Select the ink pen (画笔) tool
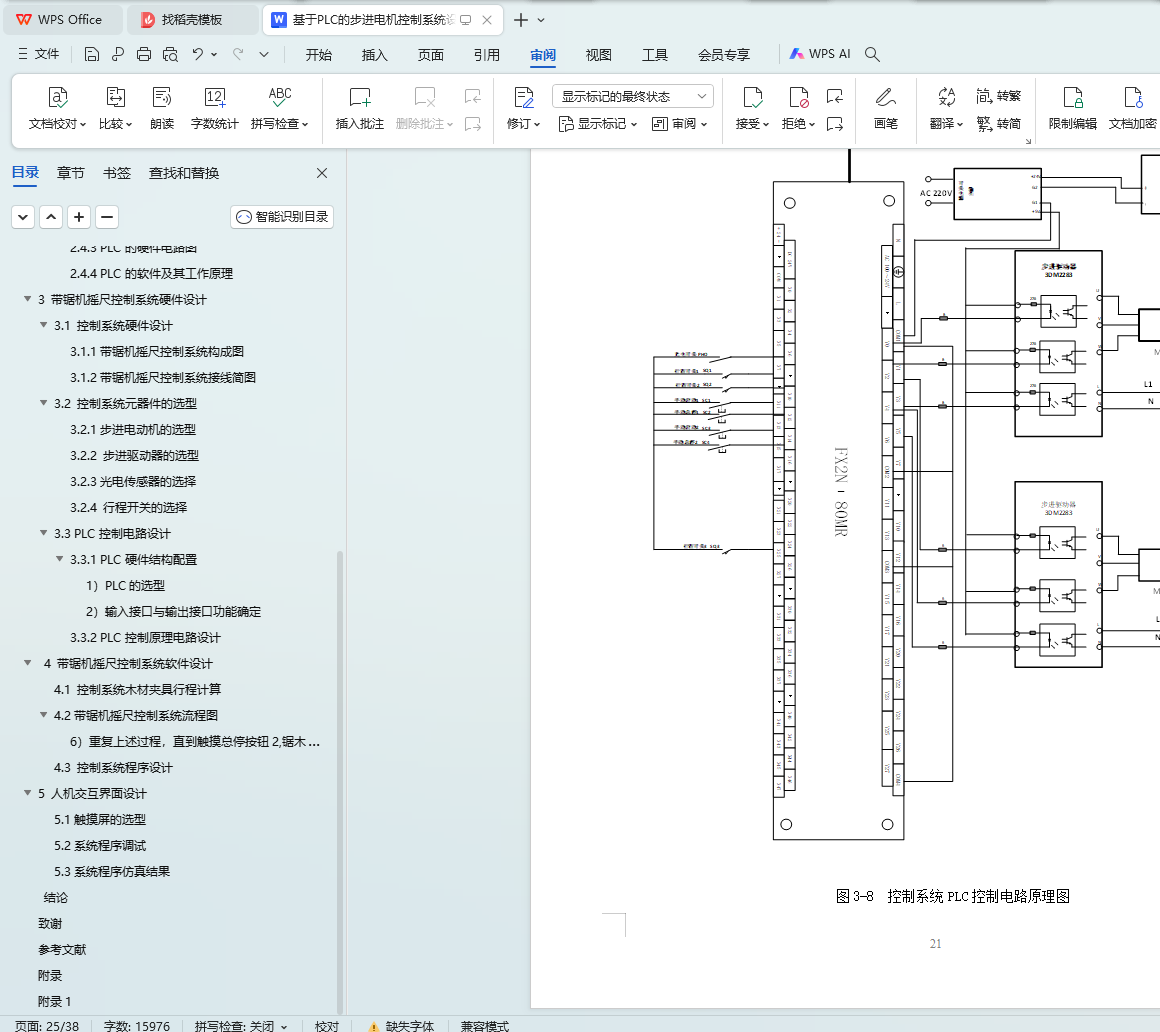Viewport: 1160px width, 1032px height. click(x=886, y=109)
